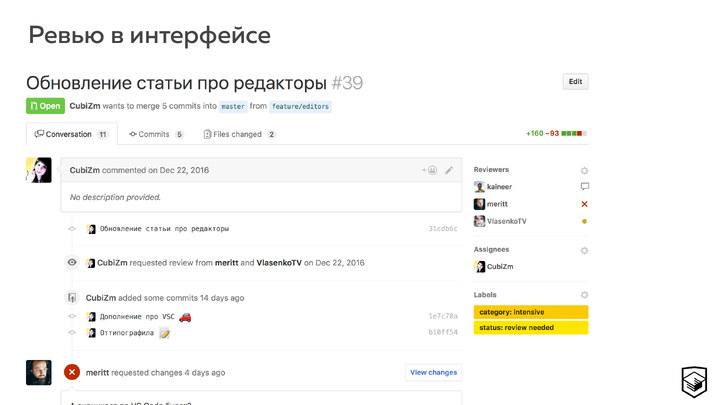Click the feature/editors branch label
The image size is (720, 405).
[300, 107]
